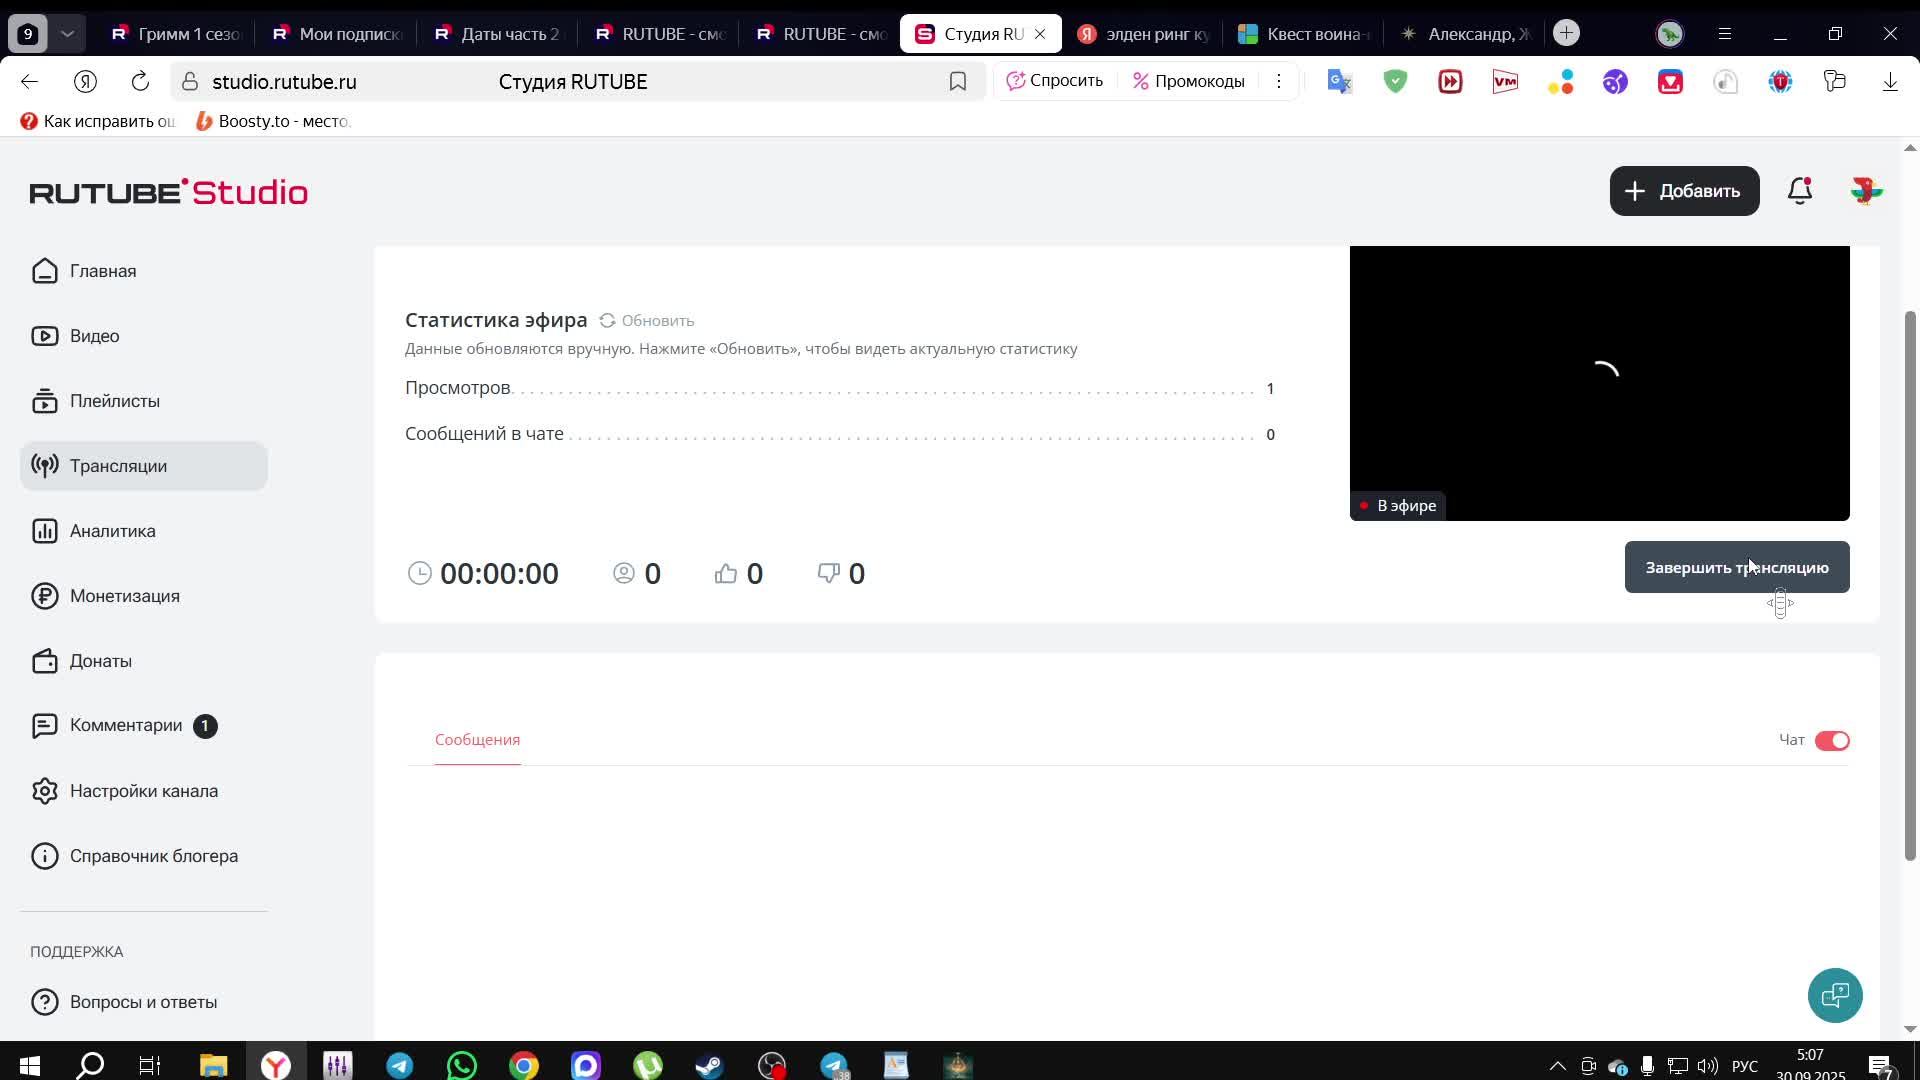Open the browser three-dot address menu
The height and width of the screenshot is (1080, 1920).
point(1278,82)
